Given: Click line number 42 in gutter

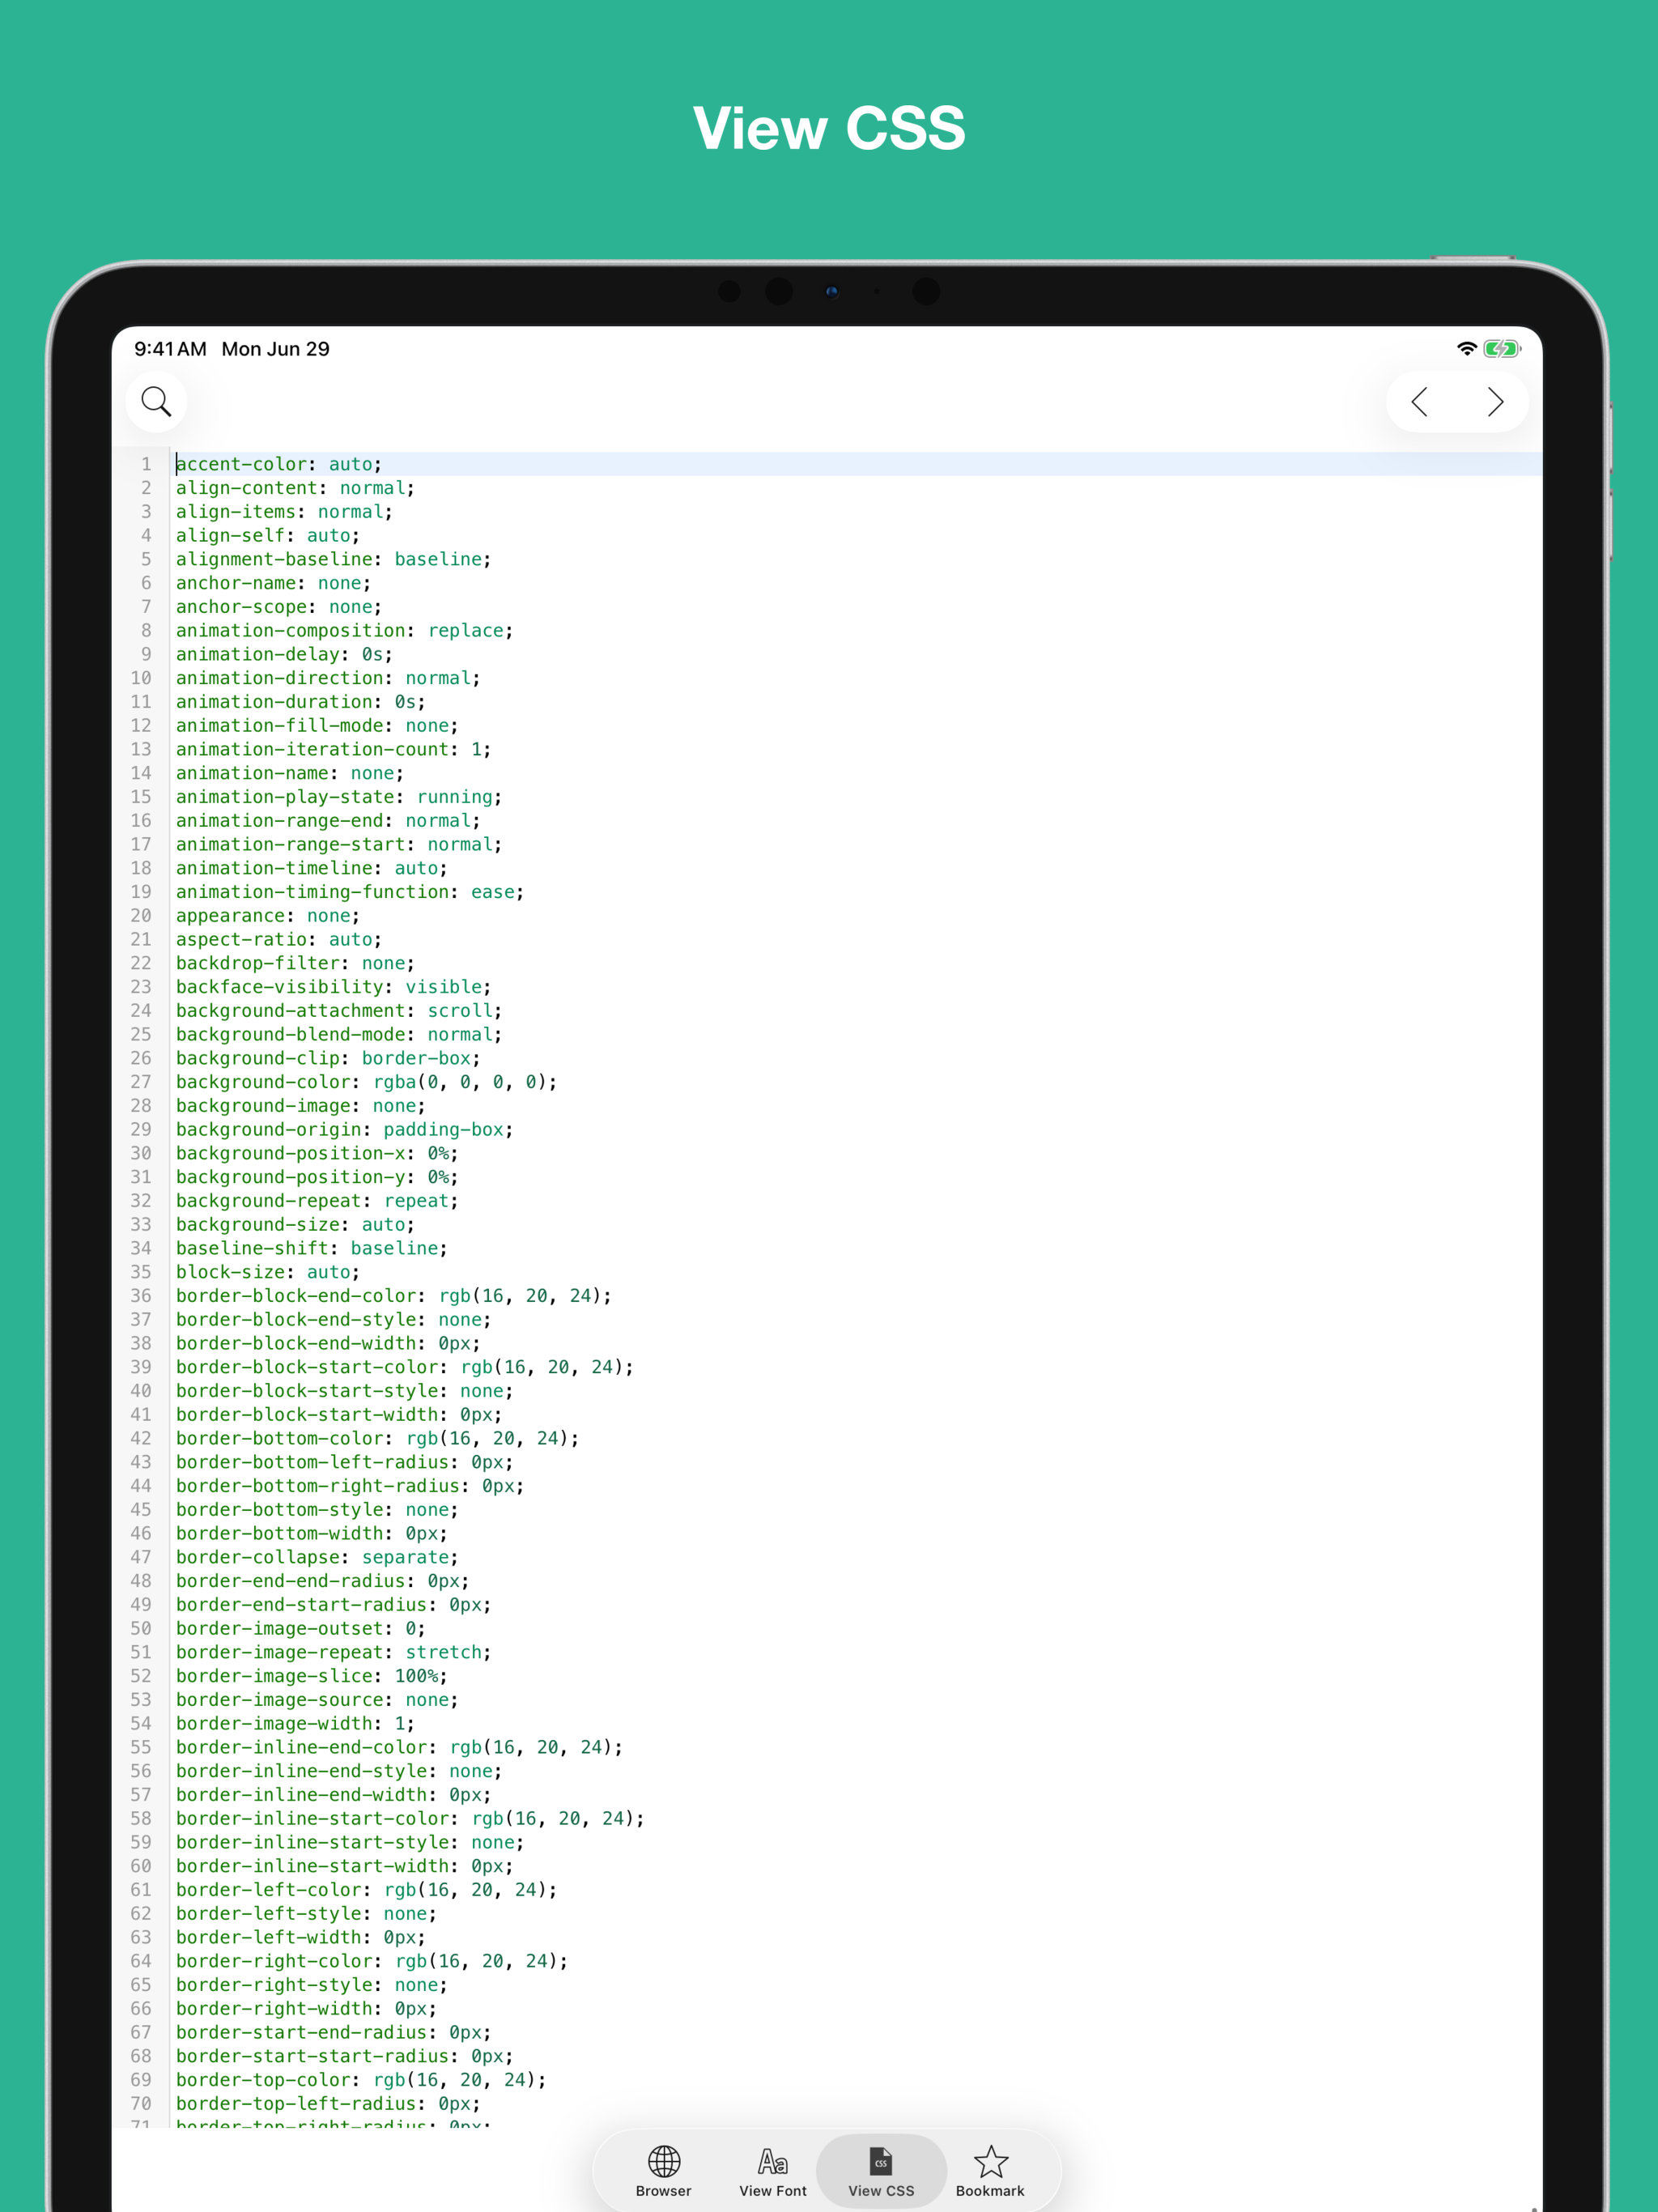Looking at the screenshot, I should point(141,1438).
